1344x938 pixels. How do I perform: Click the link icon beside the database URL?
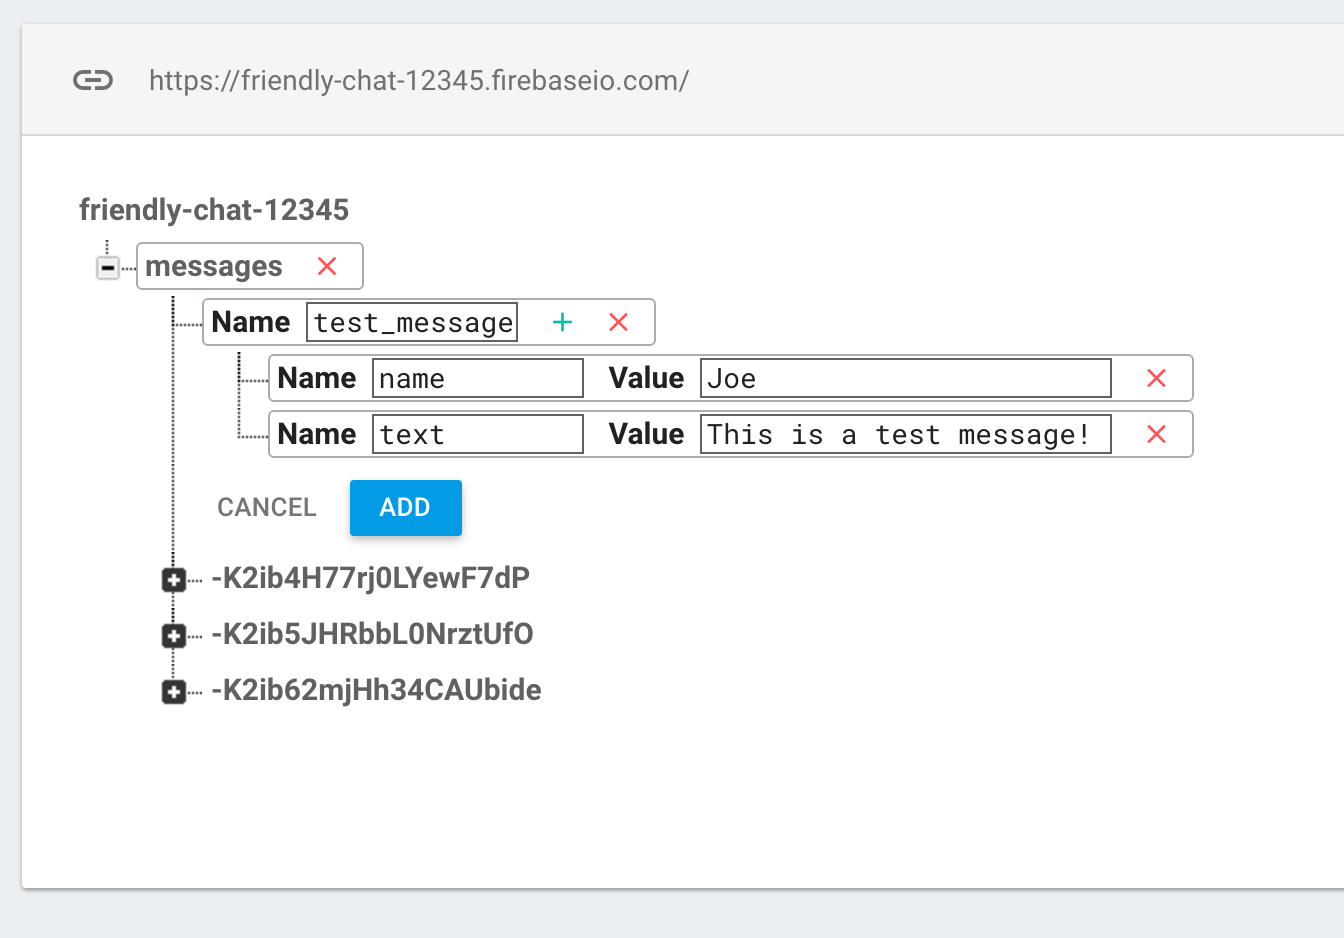93,80
